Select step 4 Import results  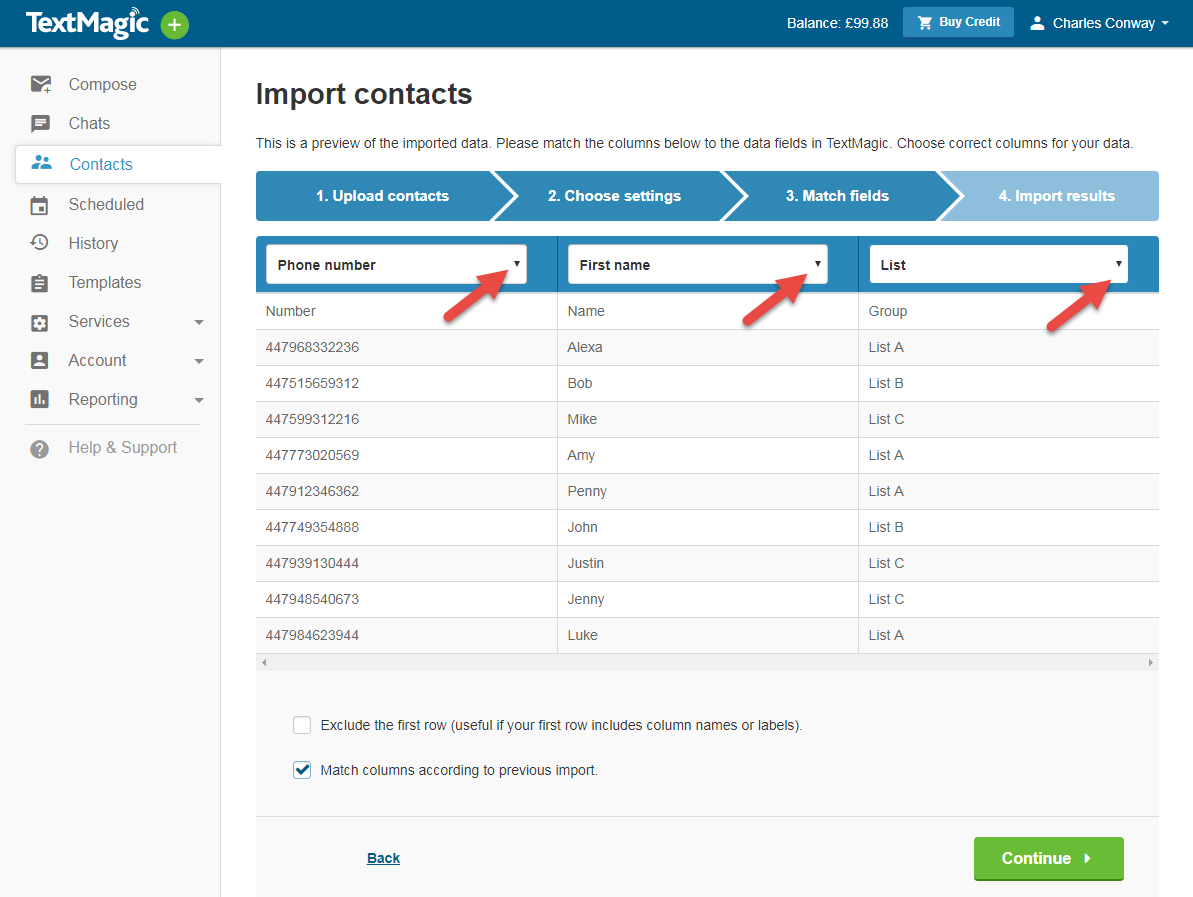1056,196
